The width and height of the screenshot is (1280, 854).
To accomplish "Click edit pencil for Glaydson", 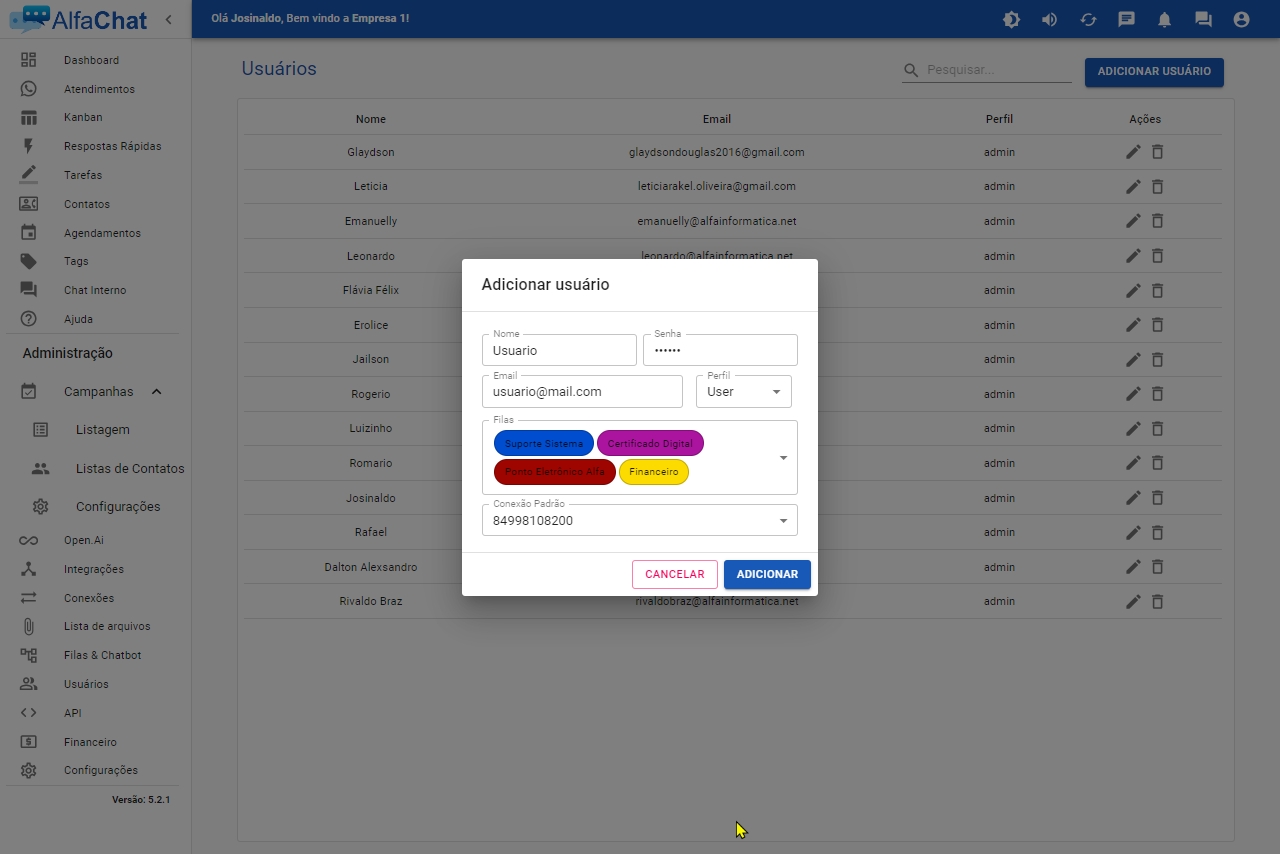I will click(x=1132, y=152).
